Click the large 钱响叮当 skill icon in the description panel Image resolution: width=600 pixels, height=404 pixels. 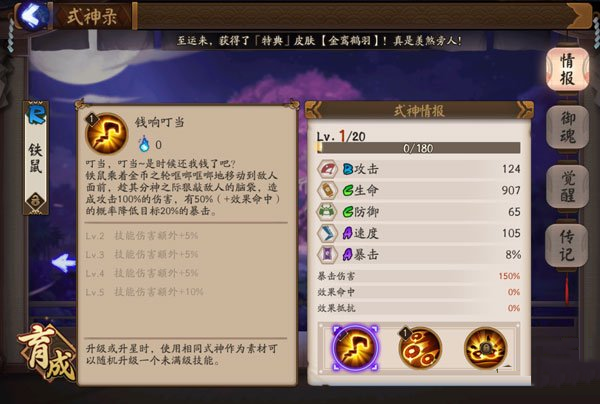(106, 133)
